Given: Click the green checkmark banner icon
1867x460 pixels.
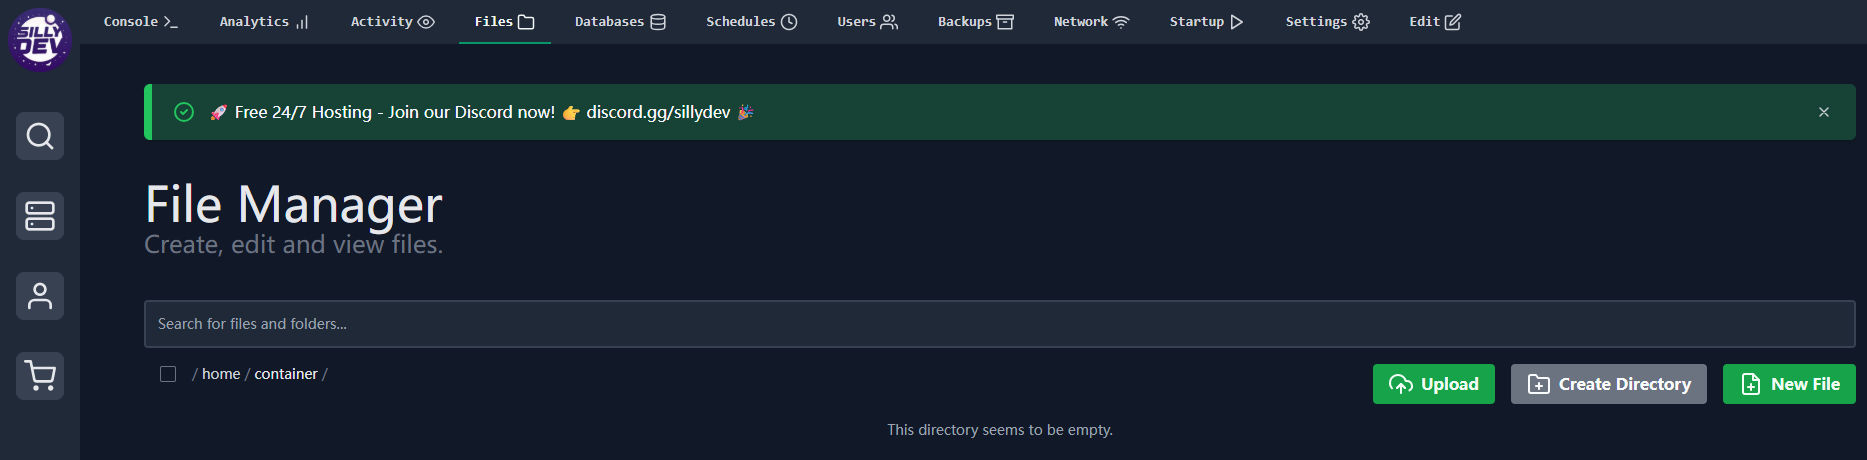Looking at the screenshot, I should click(x=184, y=112).
